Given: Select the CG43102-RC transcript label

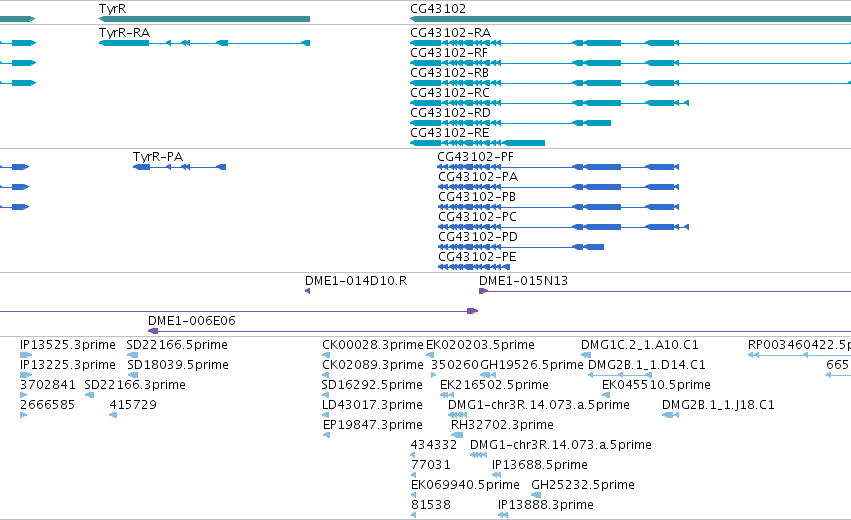Looking at the screenshot, I should (450, 93).
